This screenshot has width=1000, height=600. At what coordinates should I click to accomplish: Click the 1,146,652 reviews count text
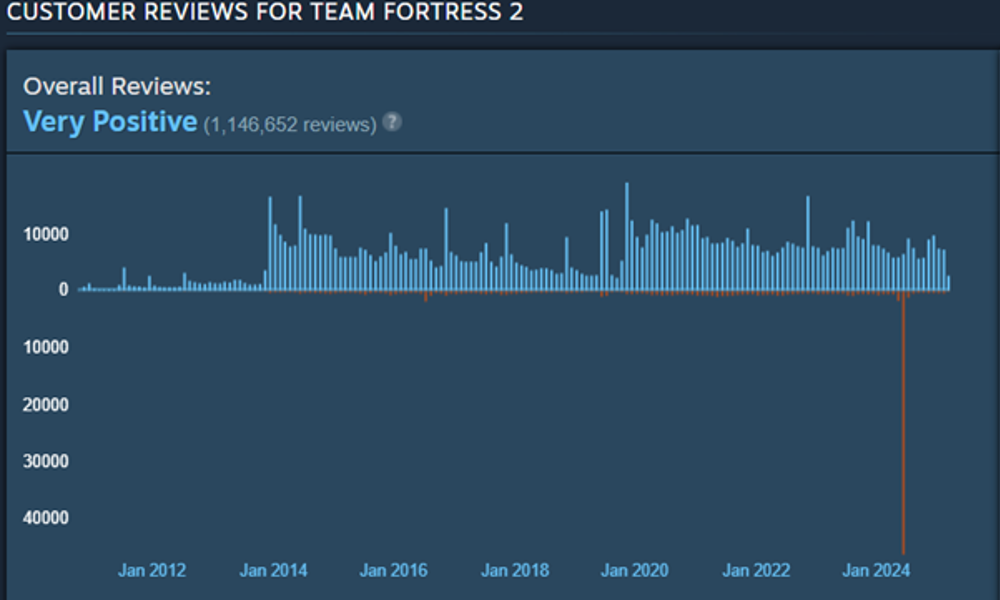coord(290,125)
